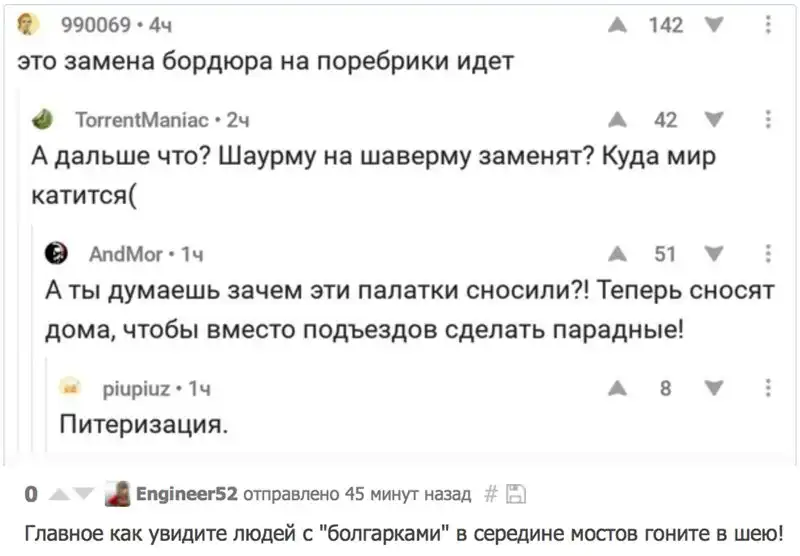Open the three-dot menu on TorrentManiac's comment
Screen dimensions: 800x556
(767, 120)
